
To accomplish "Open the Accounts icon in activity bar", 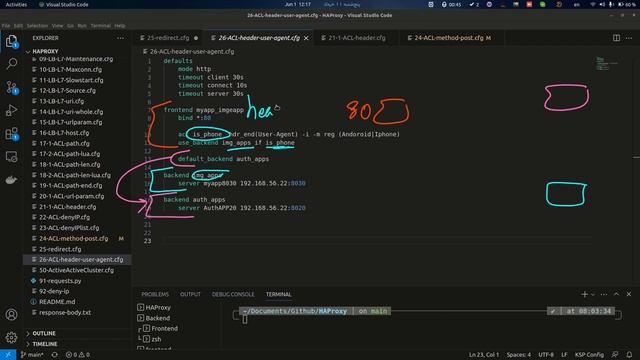I will (x=11, y=315).
